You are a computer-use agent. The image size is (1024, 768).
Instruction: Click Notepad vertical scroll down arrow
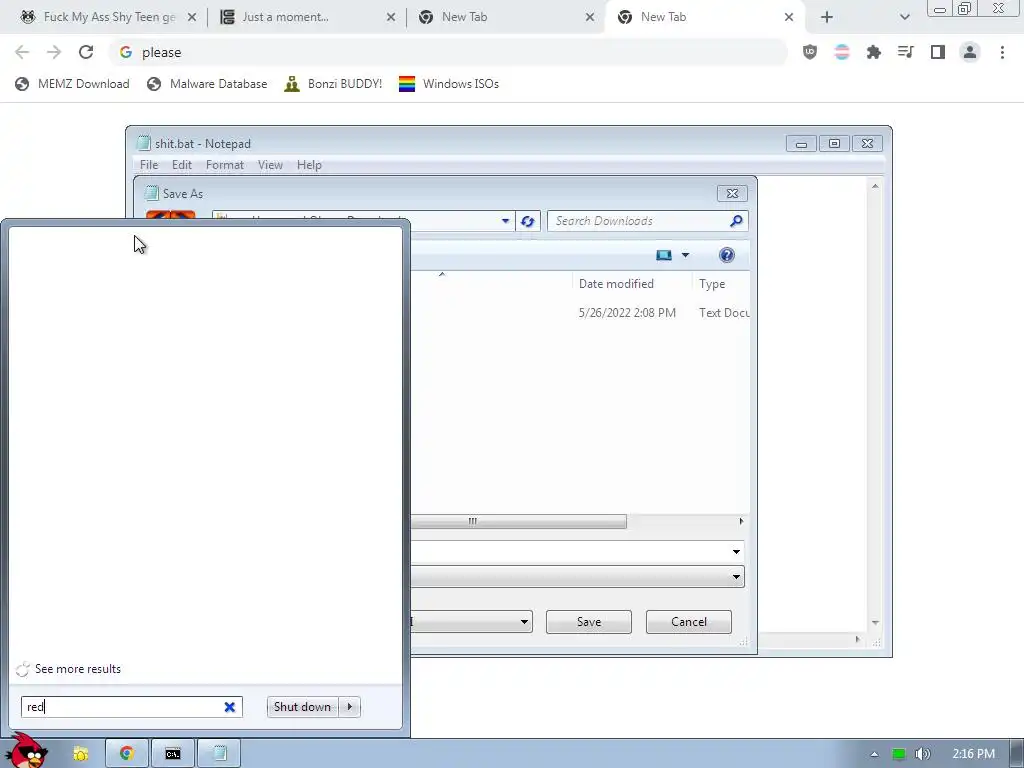point(874,623)
